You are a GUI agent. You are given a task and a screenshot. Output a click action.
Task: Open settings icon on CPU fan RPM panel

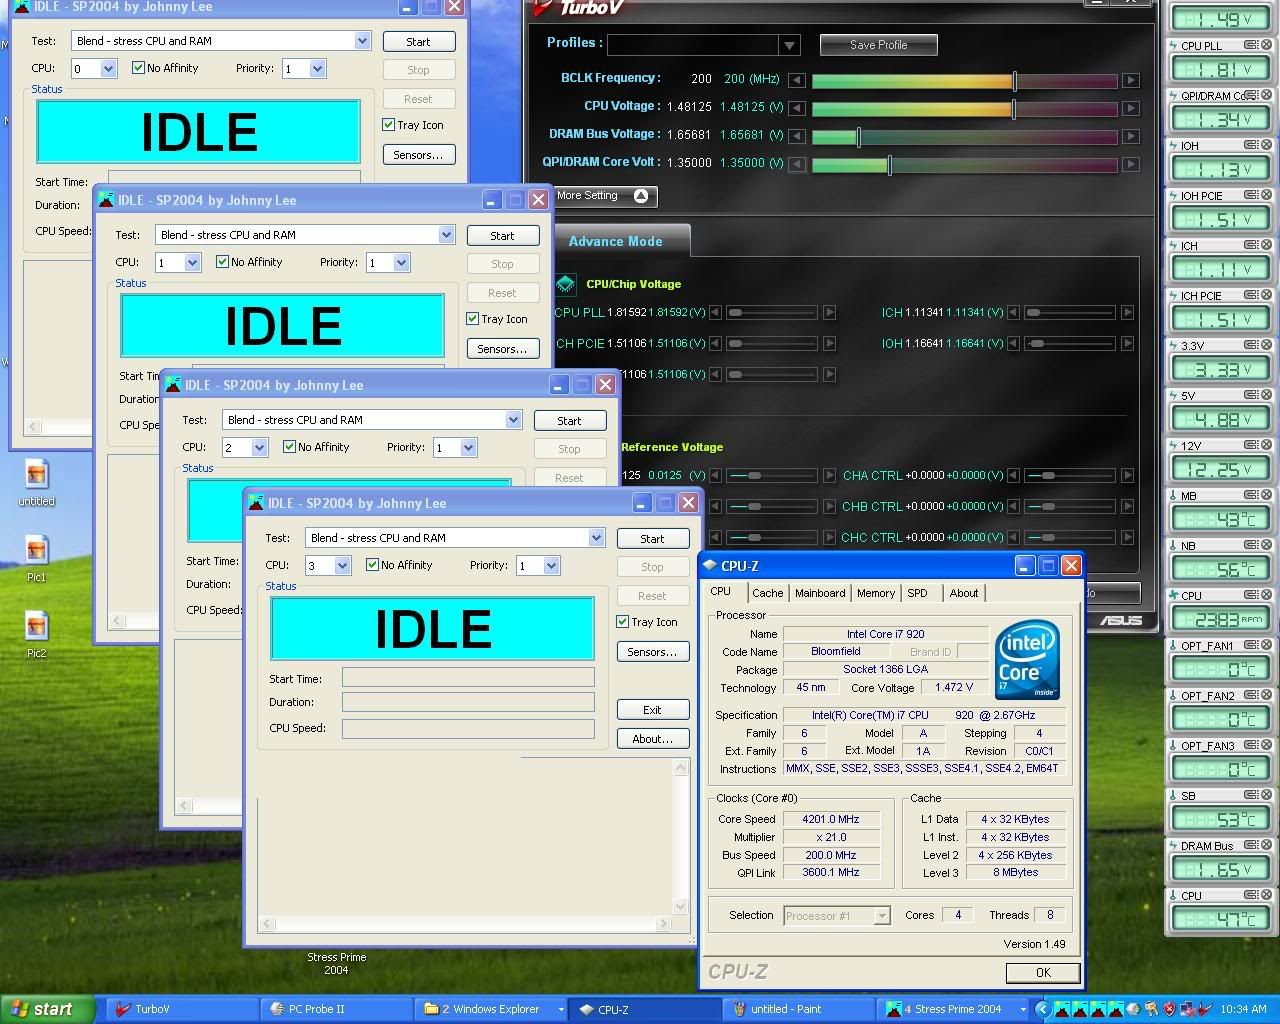[1251, 595]
